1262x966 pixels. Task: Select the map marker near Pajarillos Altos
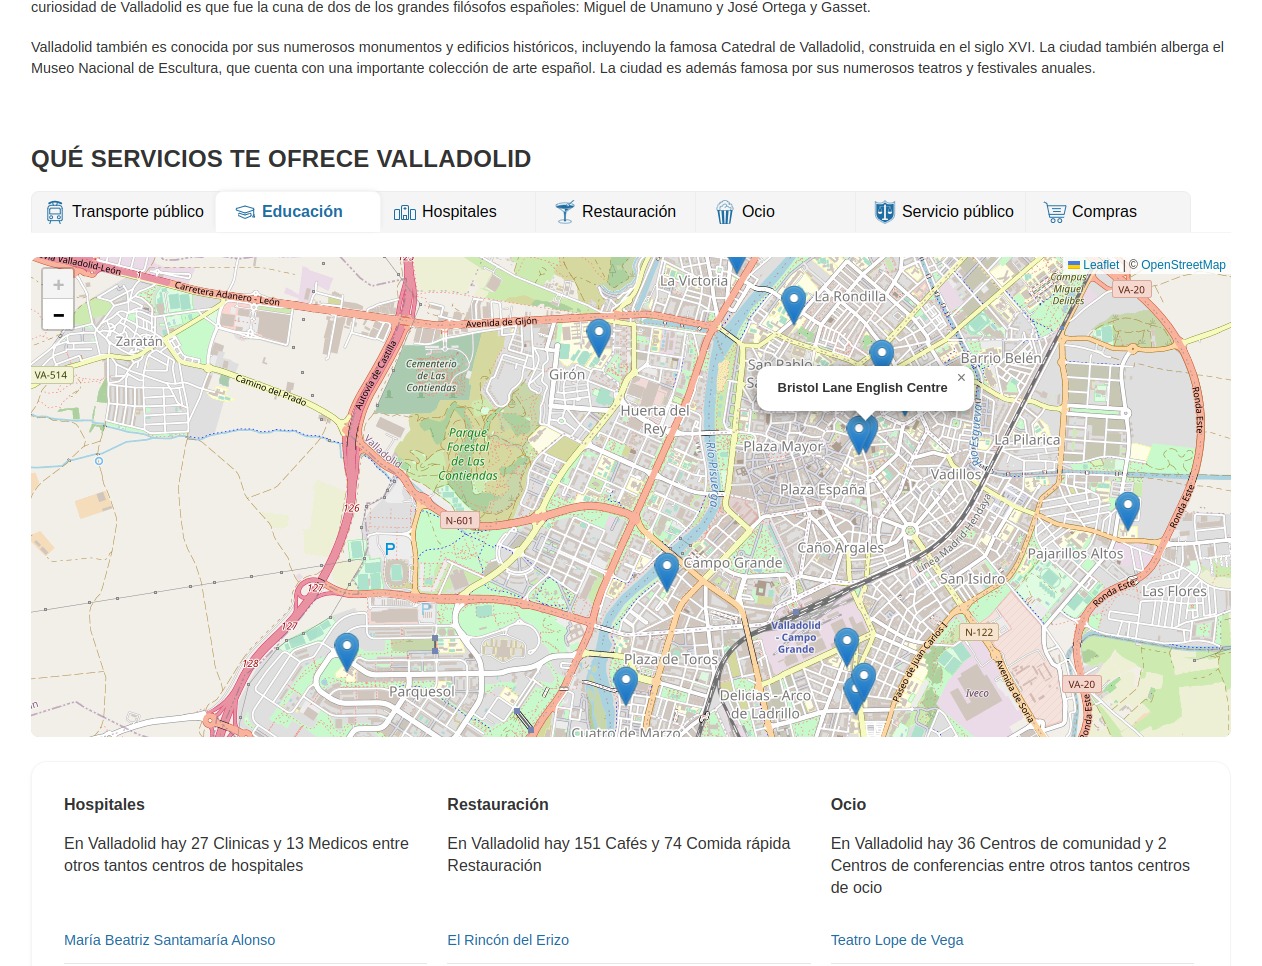pos(1127,509)
